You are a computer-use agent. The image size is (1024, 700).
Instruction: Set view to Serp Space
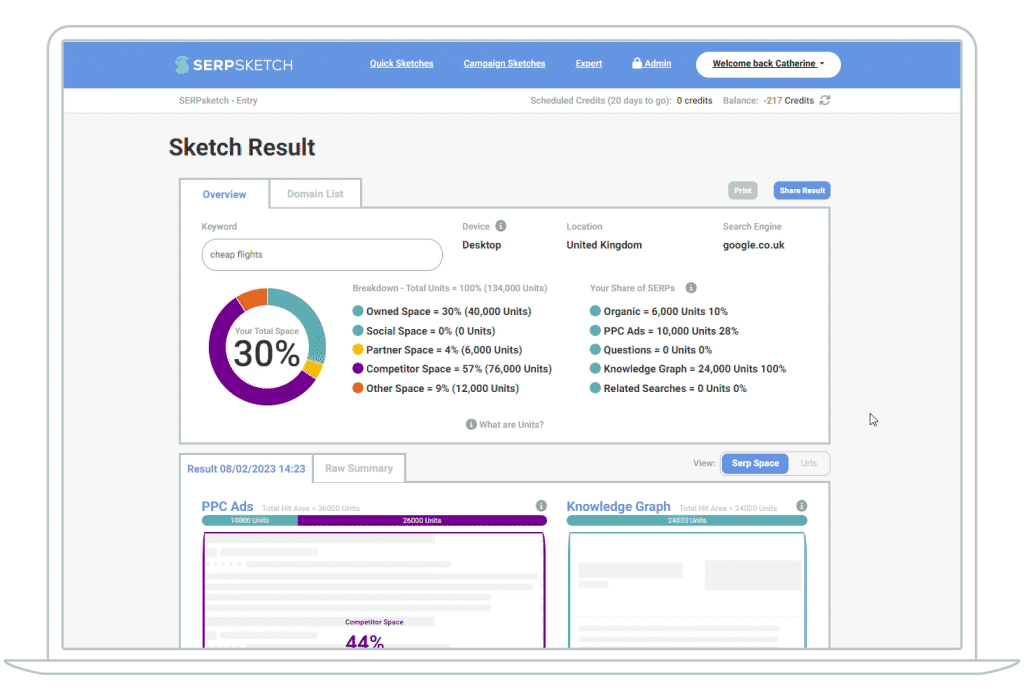coord(755,463)
